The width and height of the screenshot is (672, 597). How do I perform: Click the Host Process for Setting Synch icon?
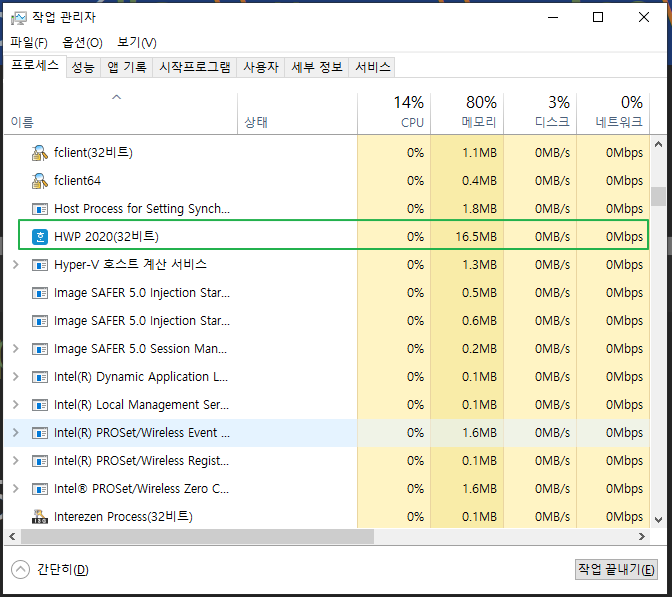pos(40,209)
